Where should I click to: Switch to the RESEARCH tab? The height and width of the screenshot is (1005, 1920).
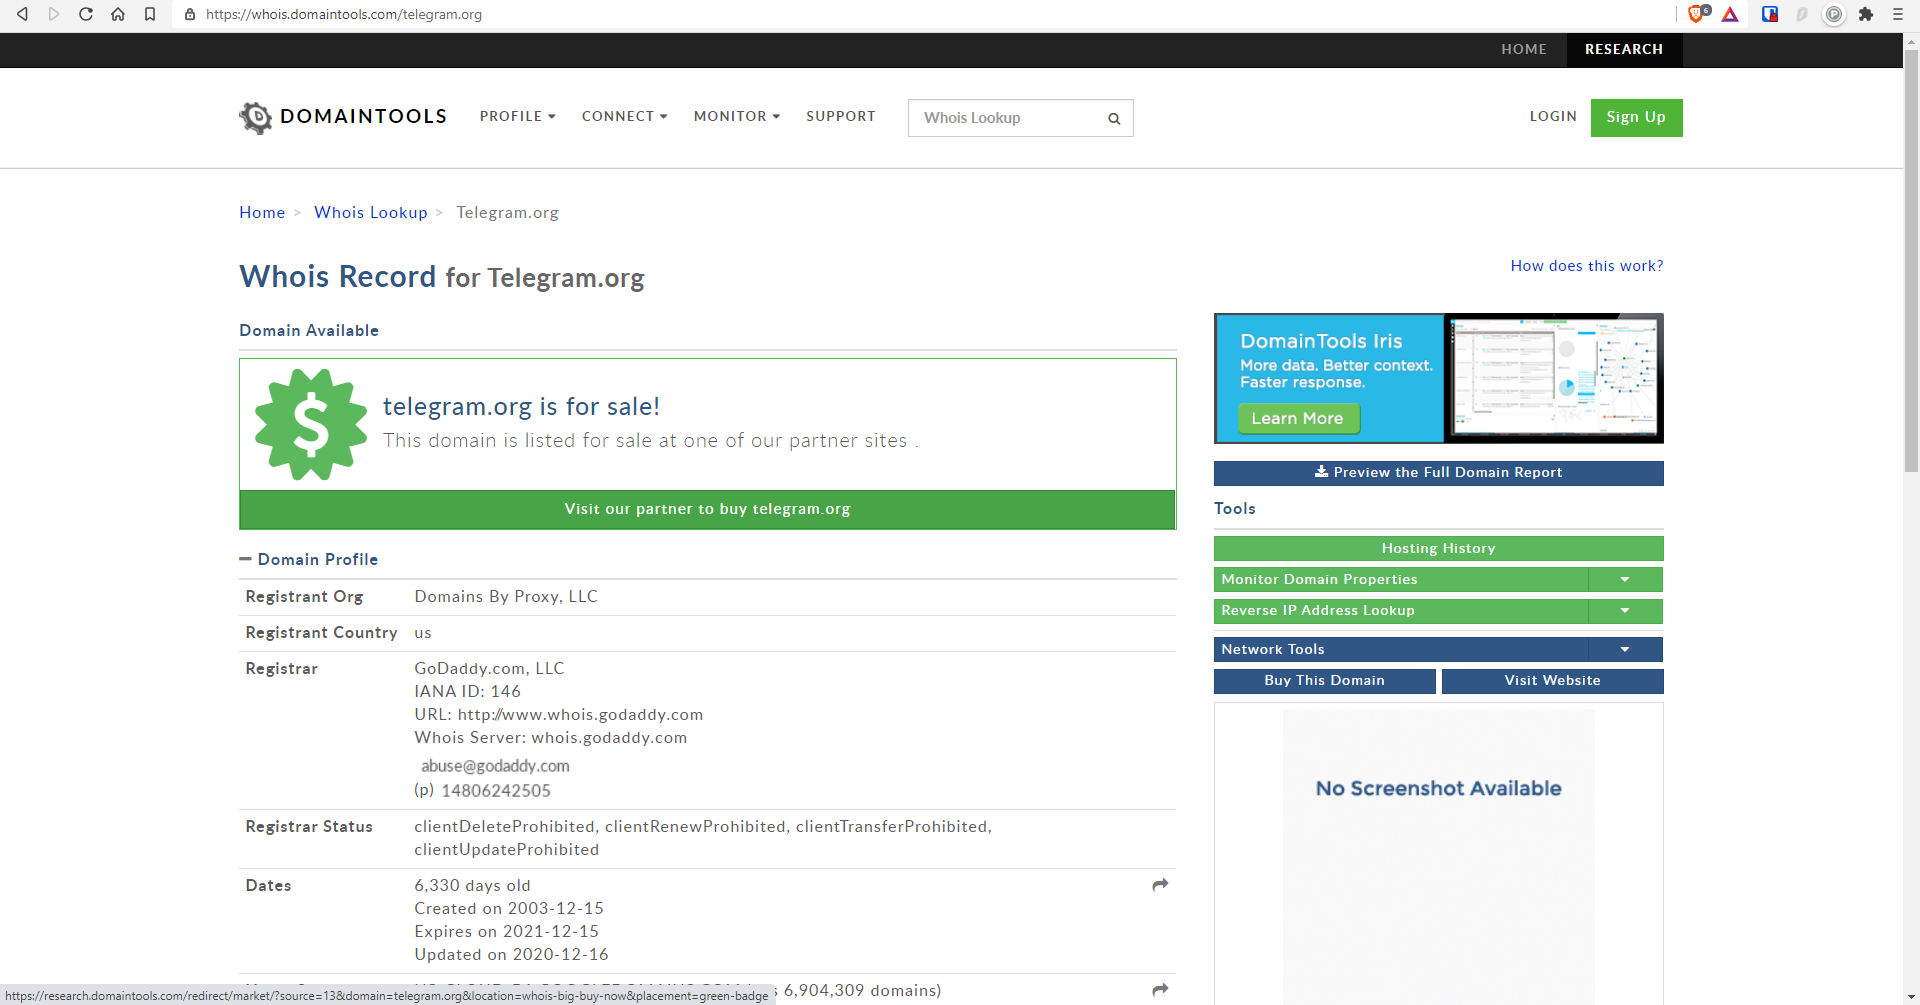1624,49
